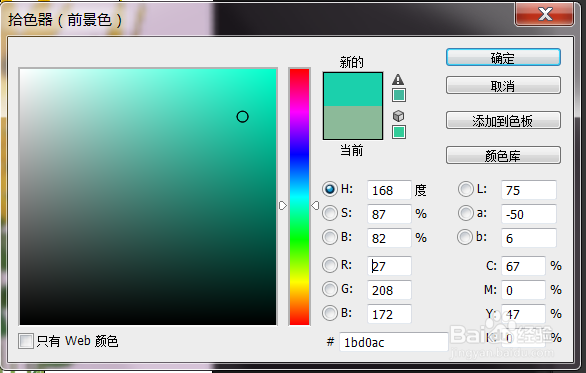Click the C cyan field showing 67
Viewport: 586px width, 373px height.
coord(523,266)
